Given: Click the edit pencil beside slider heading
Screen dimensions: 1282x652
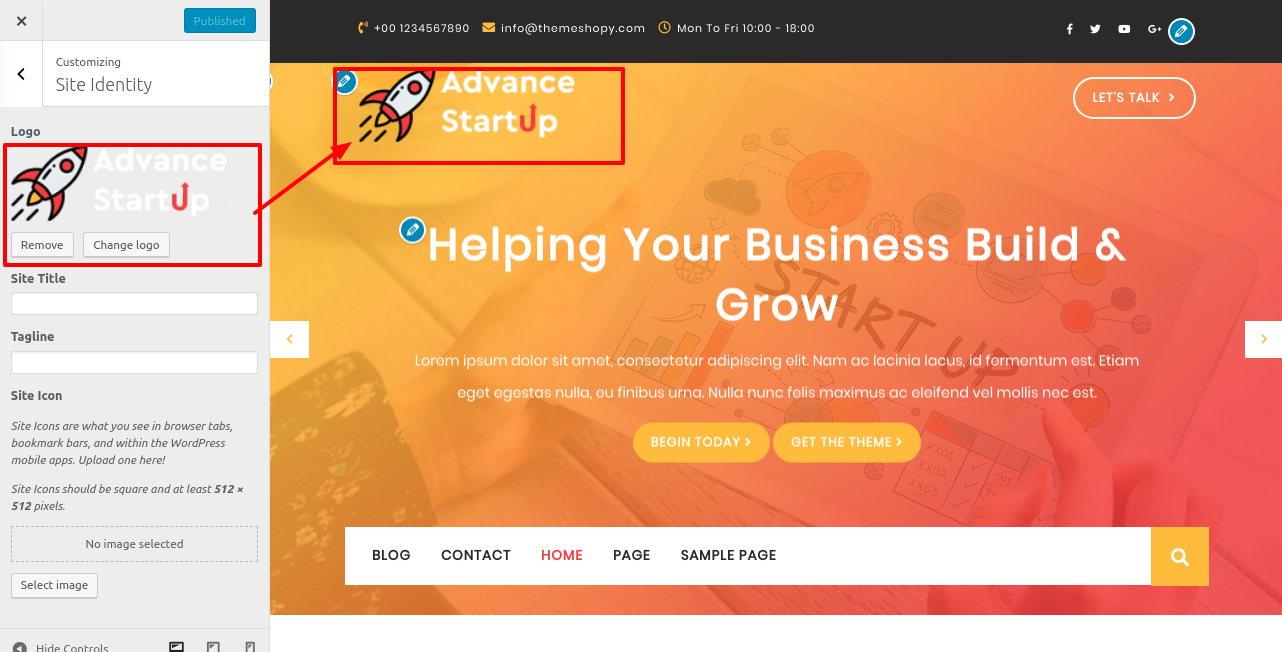Looking at the screenshot, I should coord(412,230).
